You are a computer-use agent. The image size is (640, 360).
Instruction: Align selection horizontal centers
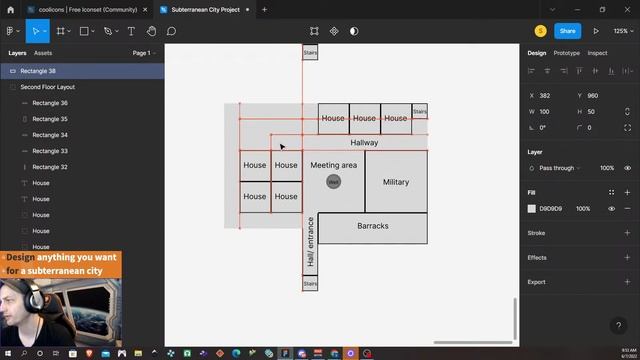point(547,71)
